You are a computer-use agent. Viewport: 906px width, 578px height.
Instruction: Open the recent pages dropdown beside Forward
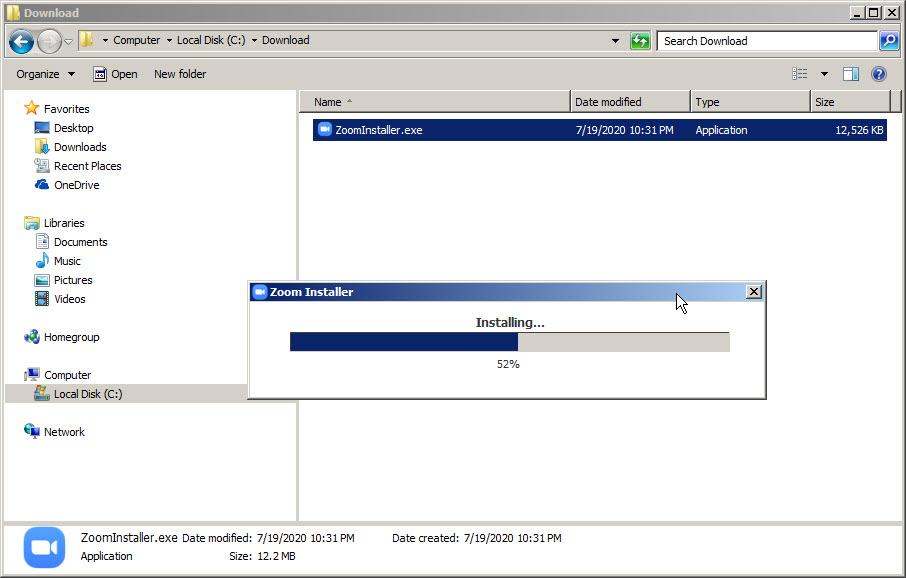(x=68, y=42)
